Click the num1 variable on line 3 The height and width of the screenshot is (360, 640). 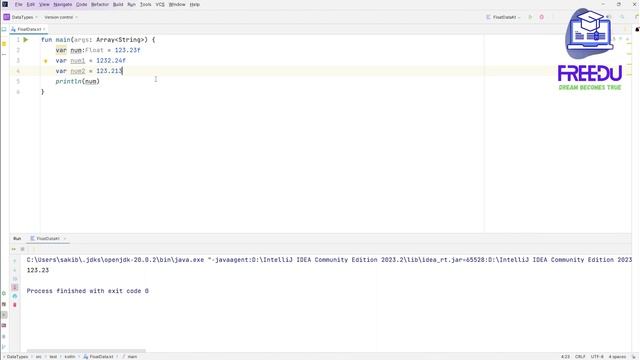click(x=78, y=60)
